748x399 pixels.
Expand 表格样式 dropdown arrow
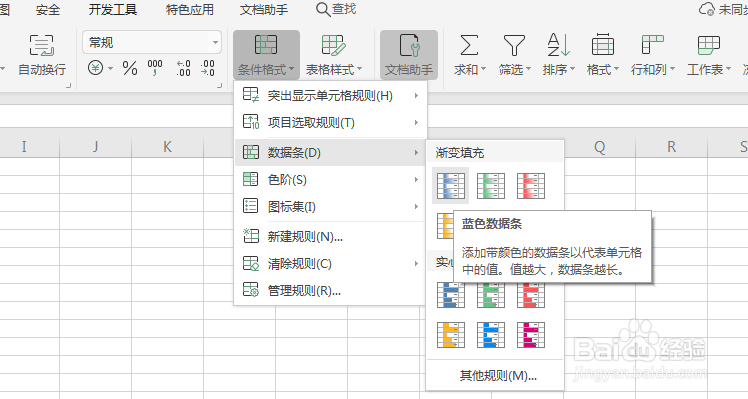[x=359, y=70]
